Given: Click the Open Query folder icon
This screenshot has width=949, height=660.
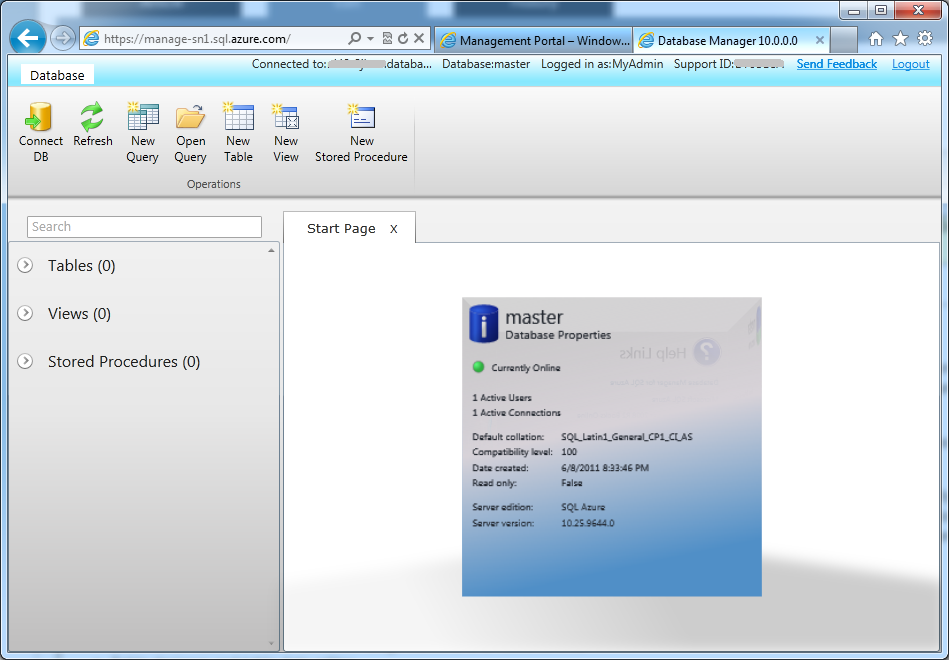Looking at the screenshot, I should [191, 117].
